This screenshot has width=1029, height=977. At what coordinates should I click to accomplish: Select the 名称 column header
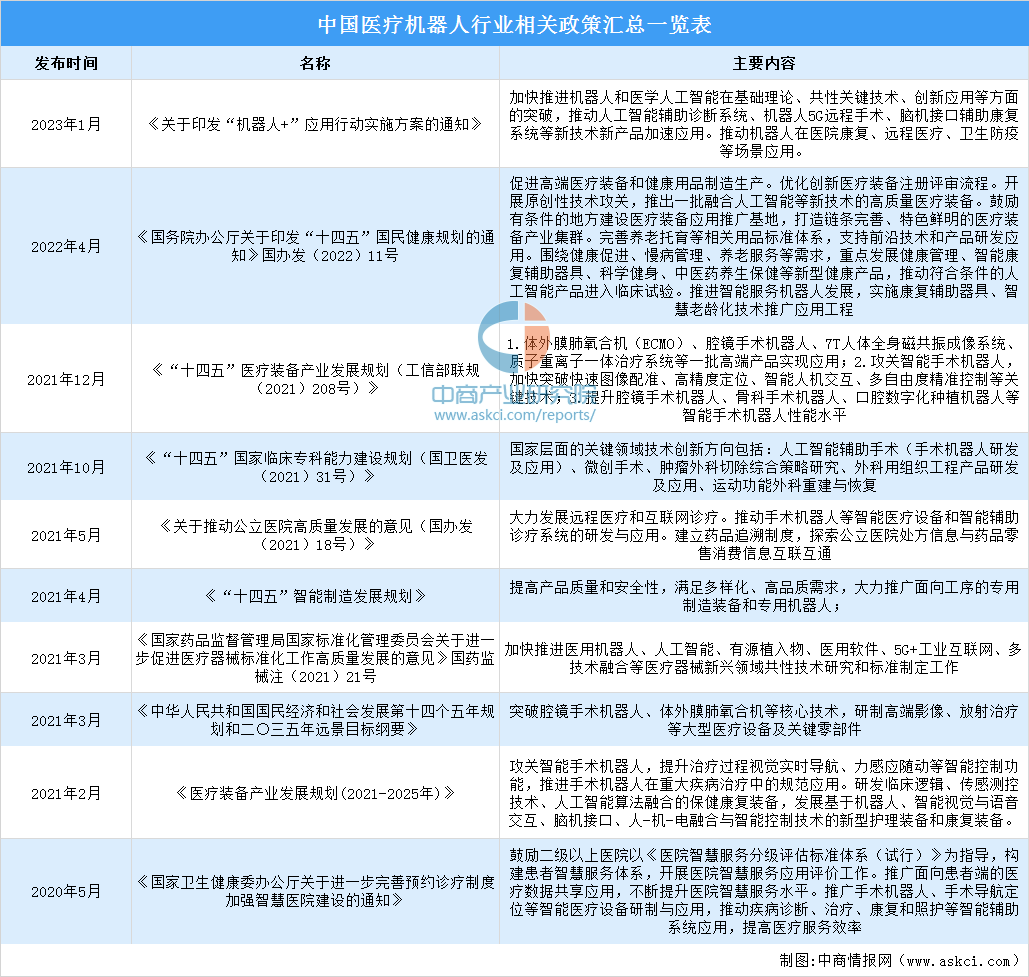point(315,63)
